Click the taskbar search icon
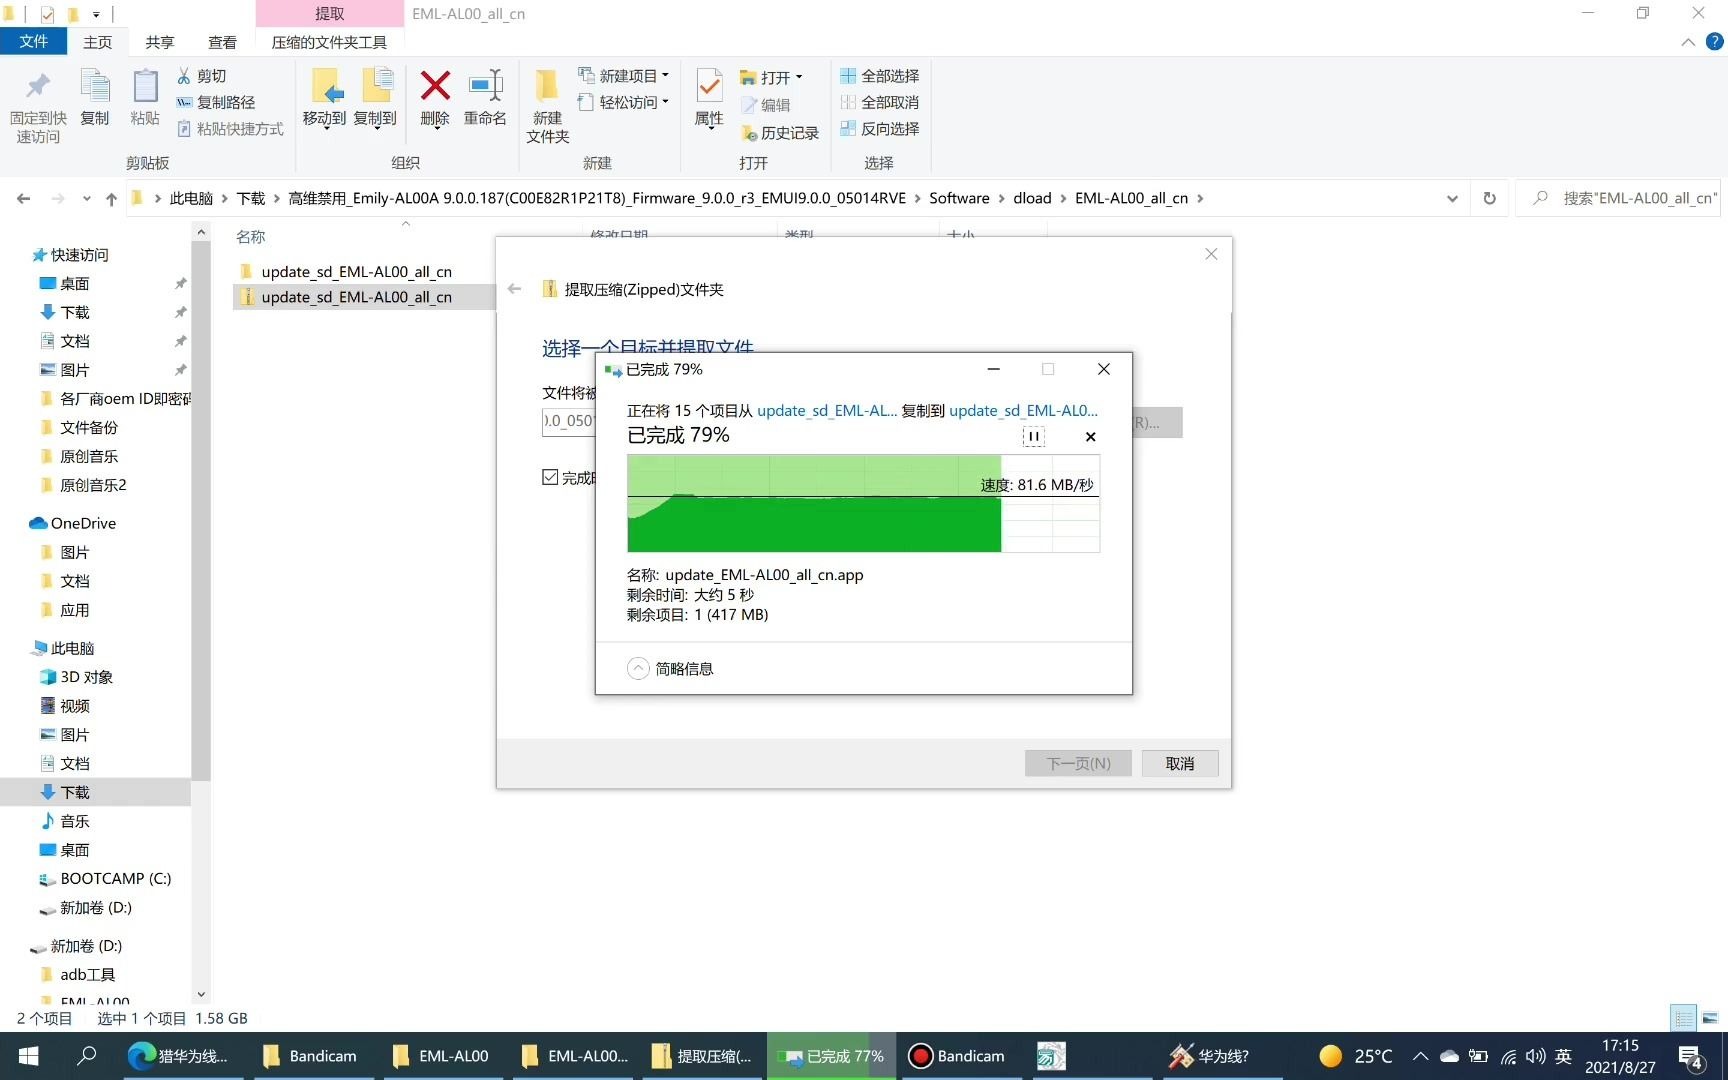 coord(87,1056)
